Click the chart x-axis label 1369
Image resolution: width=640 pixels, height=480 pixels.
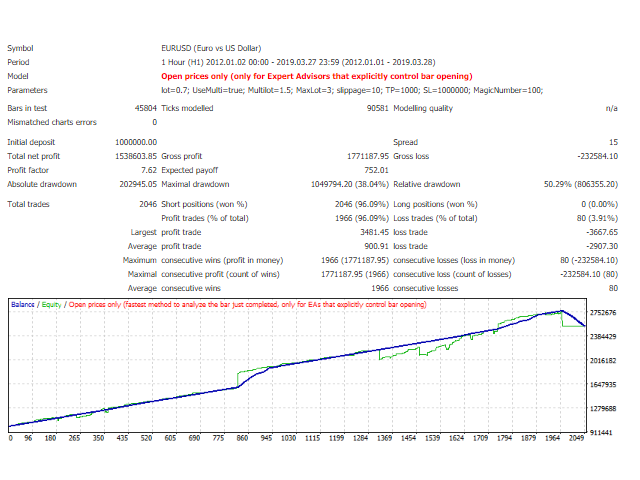[x=384, y=438]
